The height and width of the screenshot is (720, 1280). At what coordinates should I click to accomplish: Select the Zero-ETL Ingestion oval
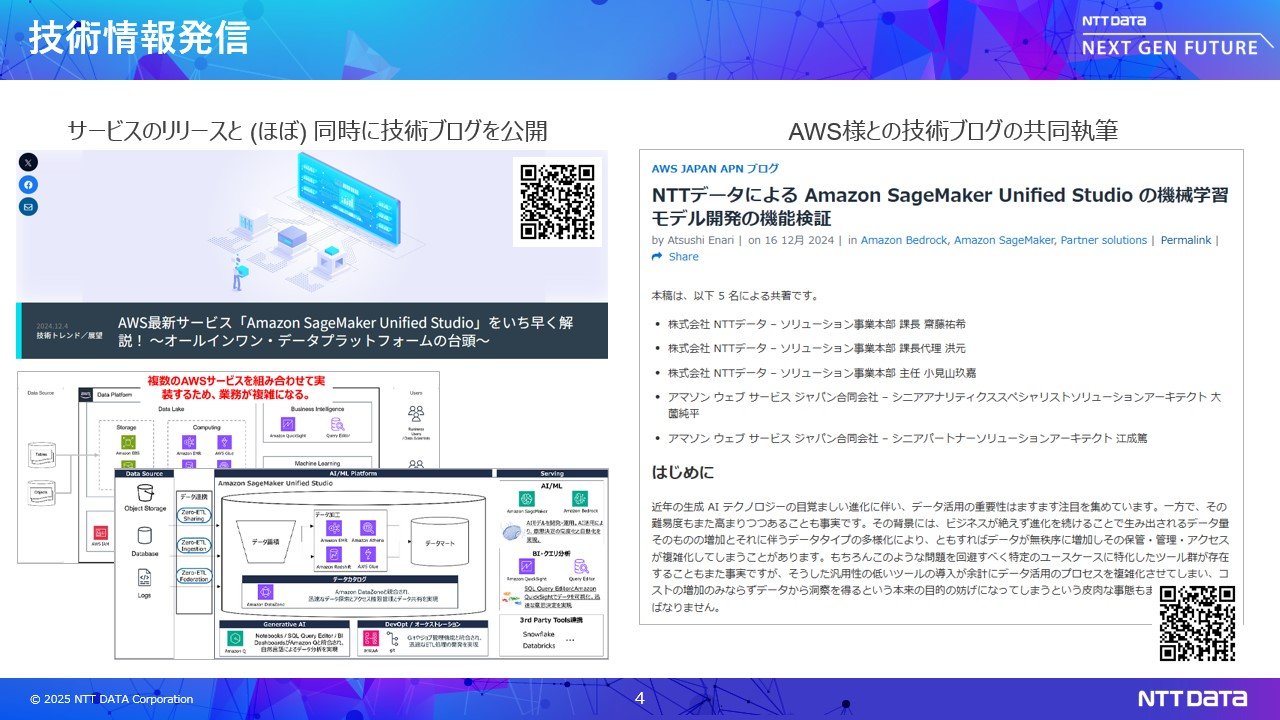pos(194,546)
